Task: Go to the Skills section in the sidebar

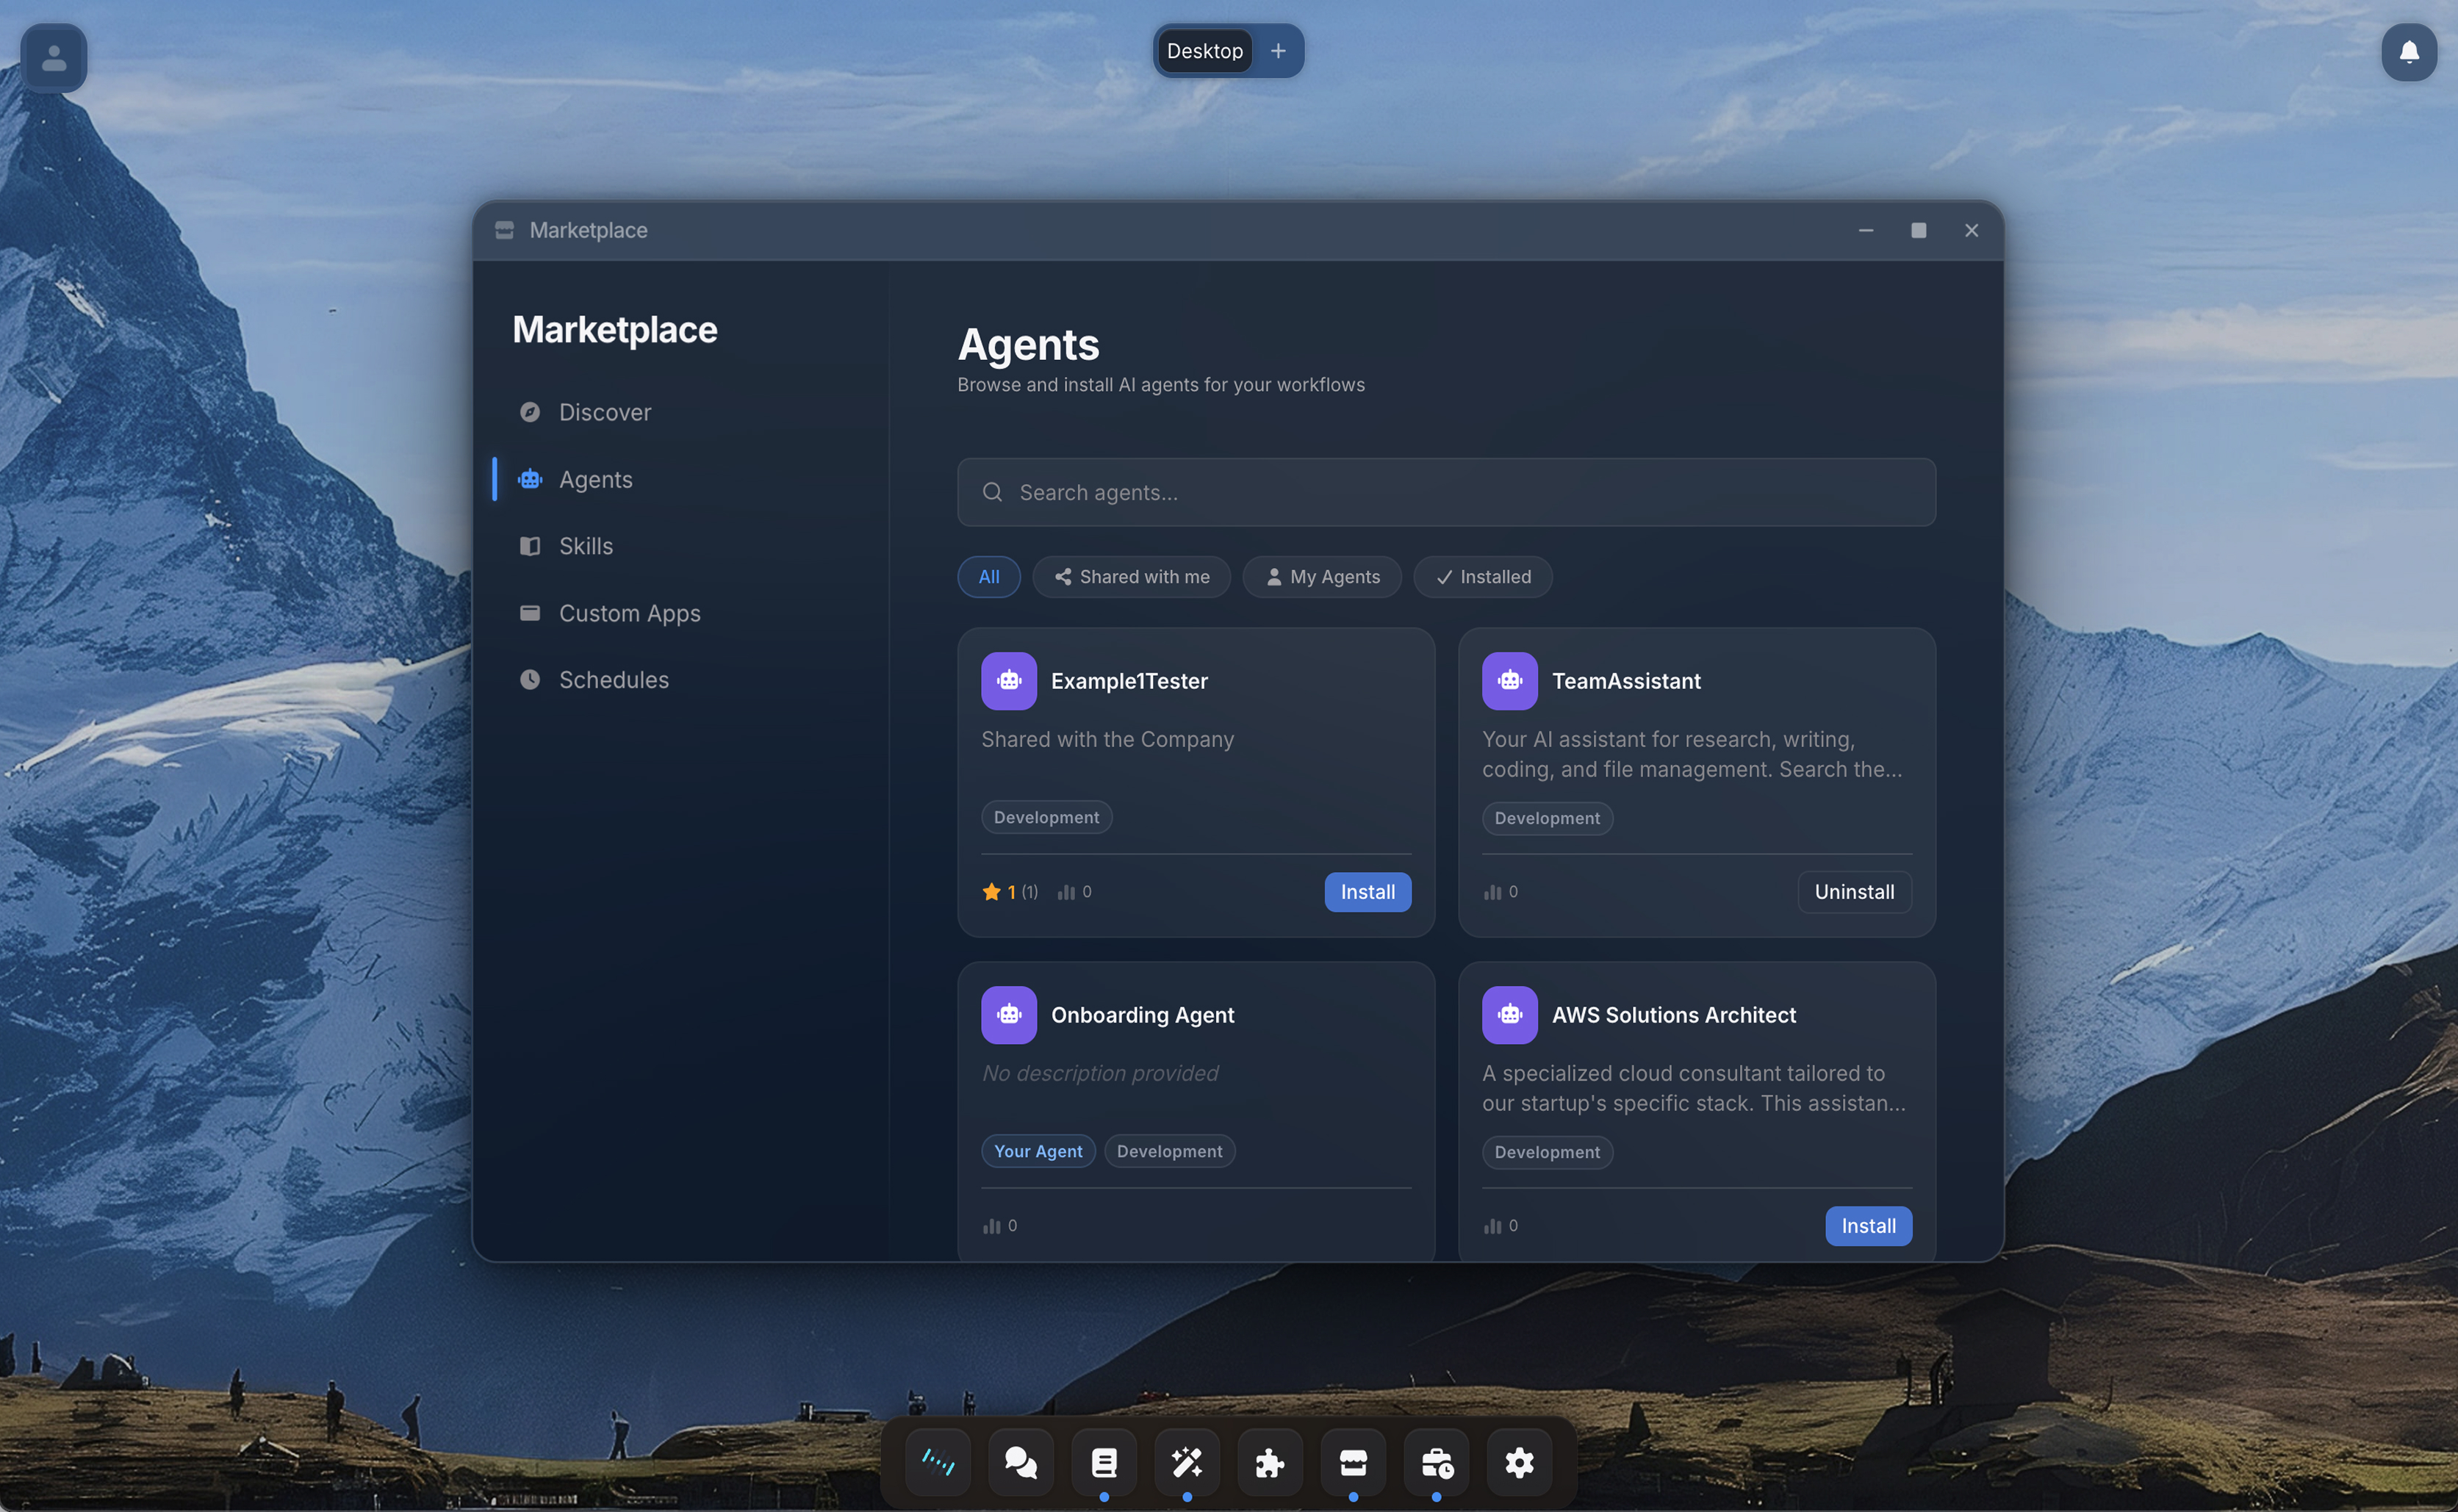Action: [x=585, y=546]
